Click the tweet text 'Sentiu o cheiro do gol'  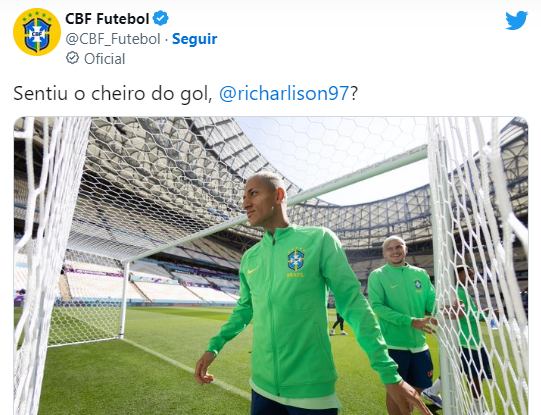(112, 93)
